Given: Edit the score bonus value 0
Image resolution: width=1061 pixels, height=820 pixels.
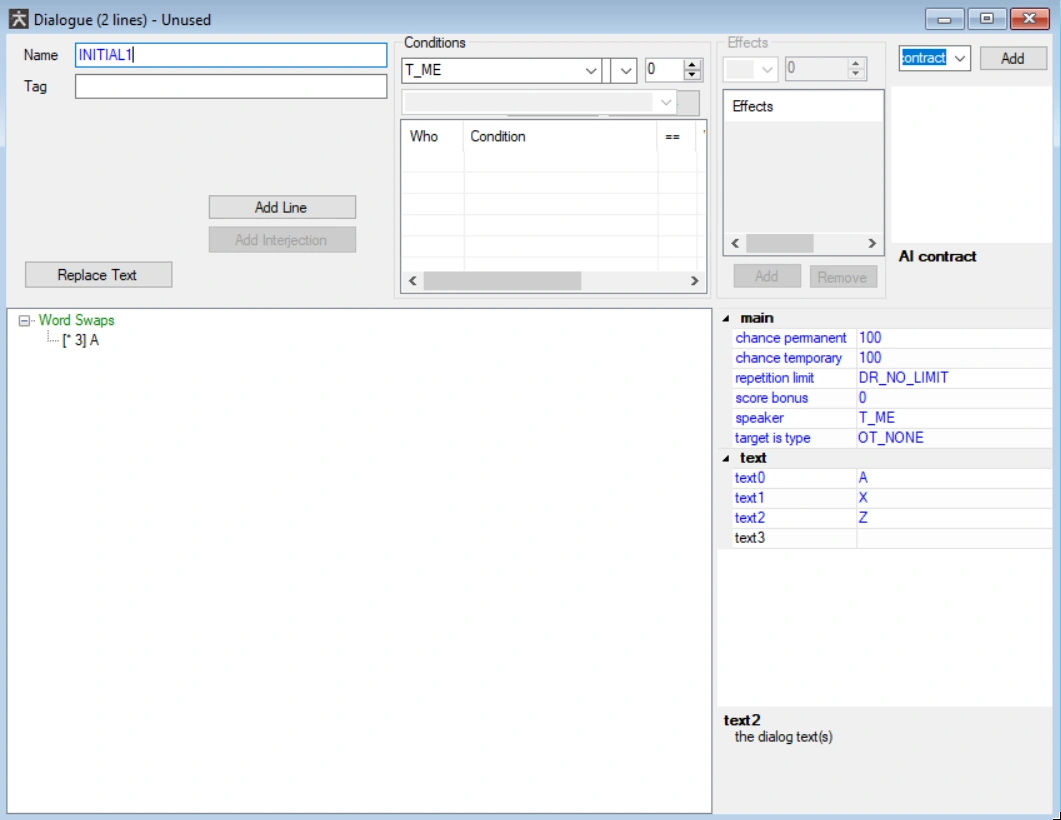Looking at the screenshot, I should (953, 398).
